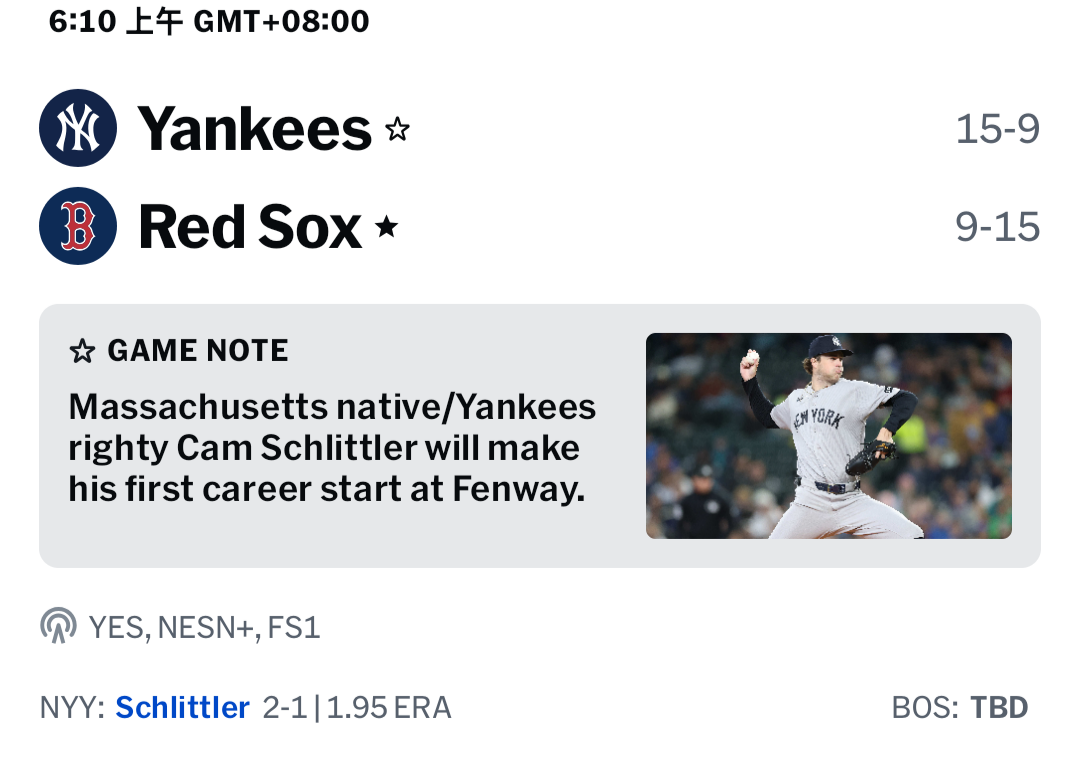Open the Massachusetts native game note text
This screenshot has width=1080, height=767.
pos(332,448)
